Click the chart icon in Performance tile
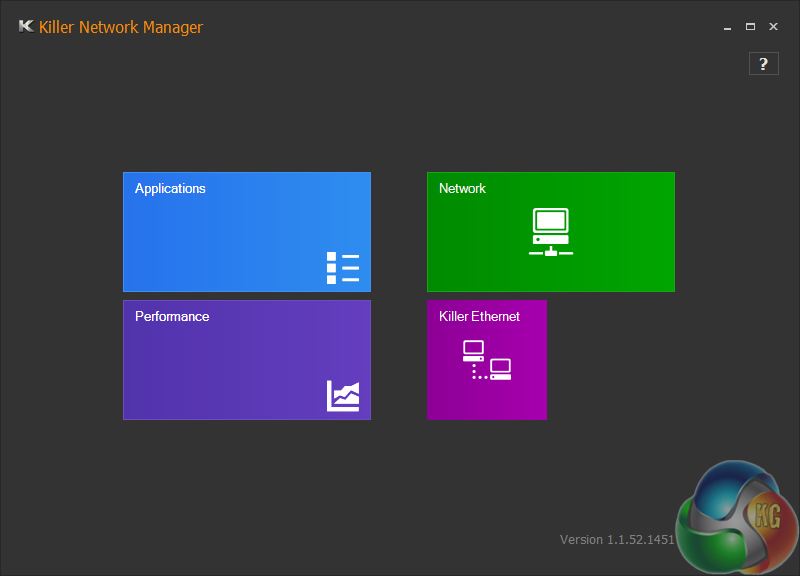 [x=343, y=396]
